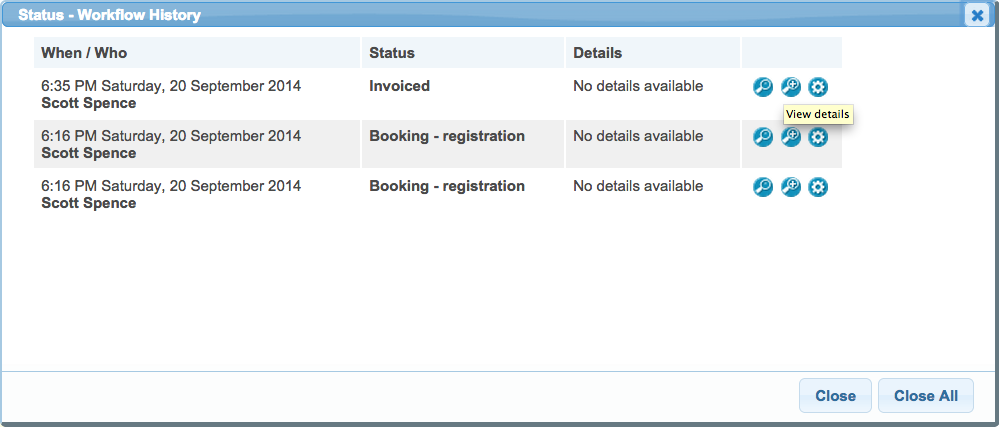Select Booking - registration status in the middle row
Screen dimensions: 999x427
coord(447,136)
